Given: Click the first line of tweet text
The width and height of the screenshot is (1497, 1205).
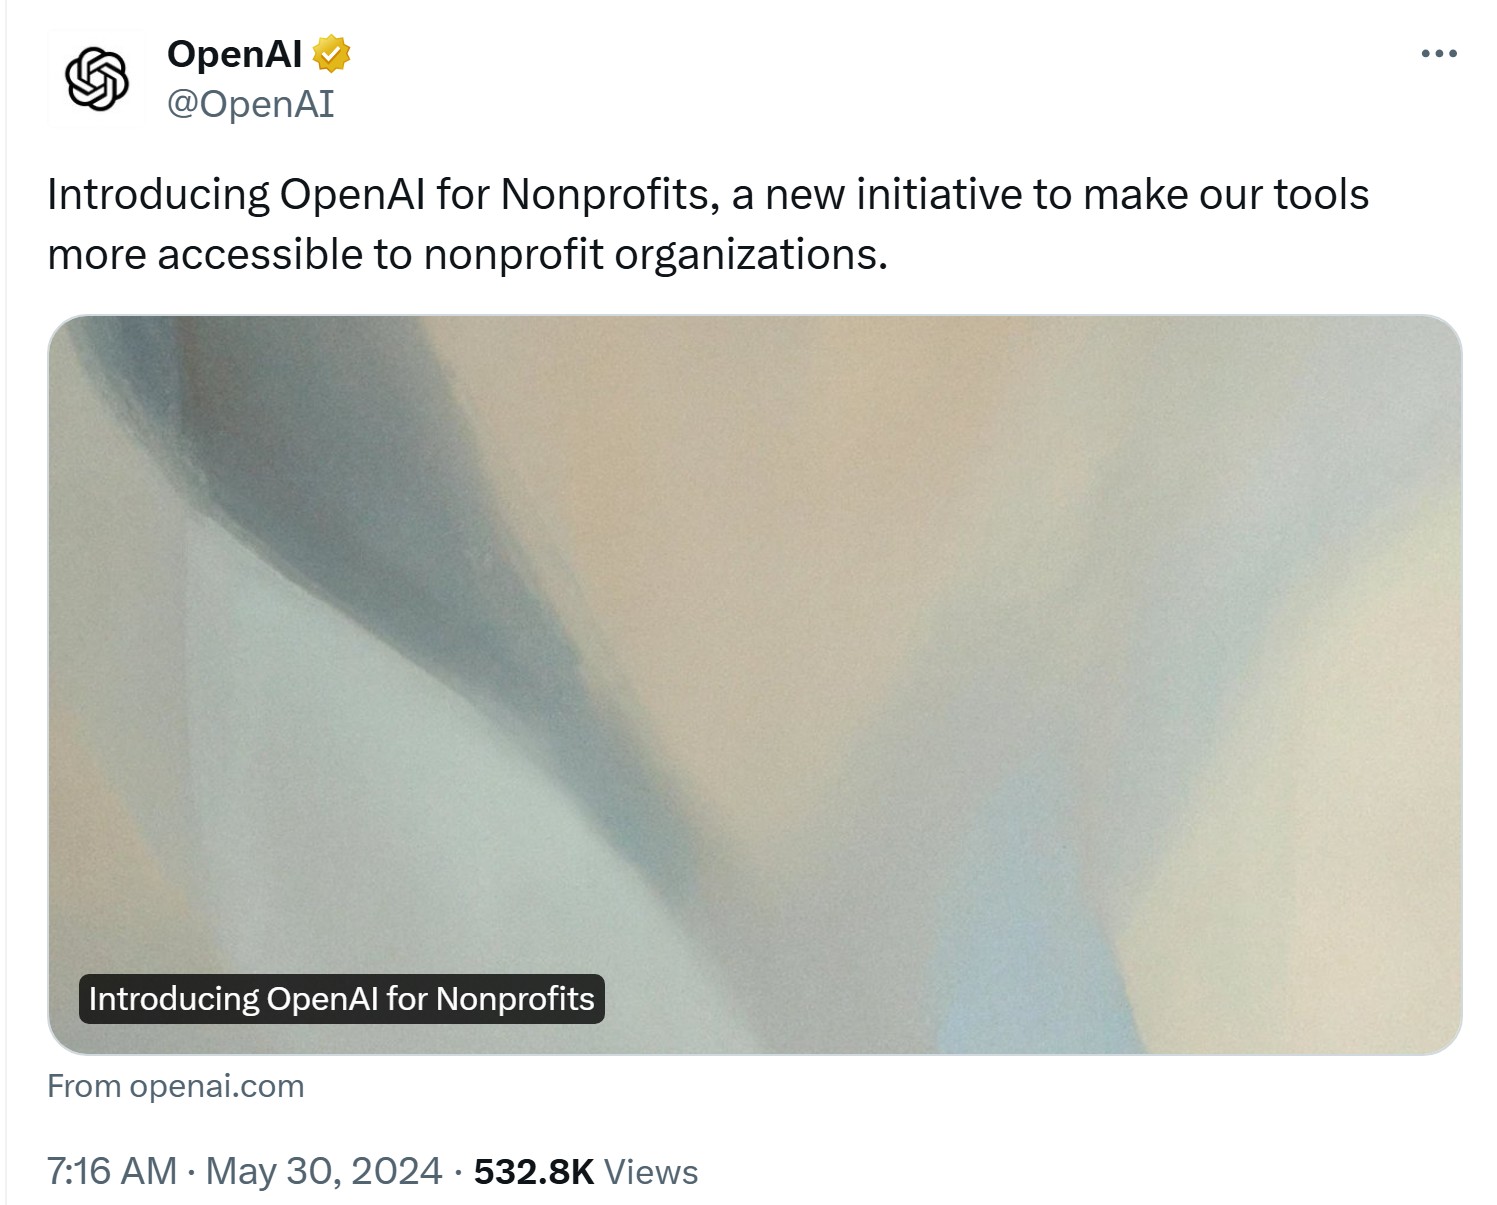Looking at the screenshot, I should [x=707, y=195].
